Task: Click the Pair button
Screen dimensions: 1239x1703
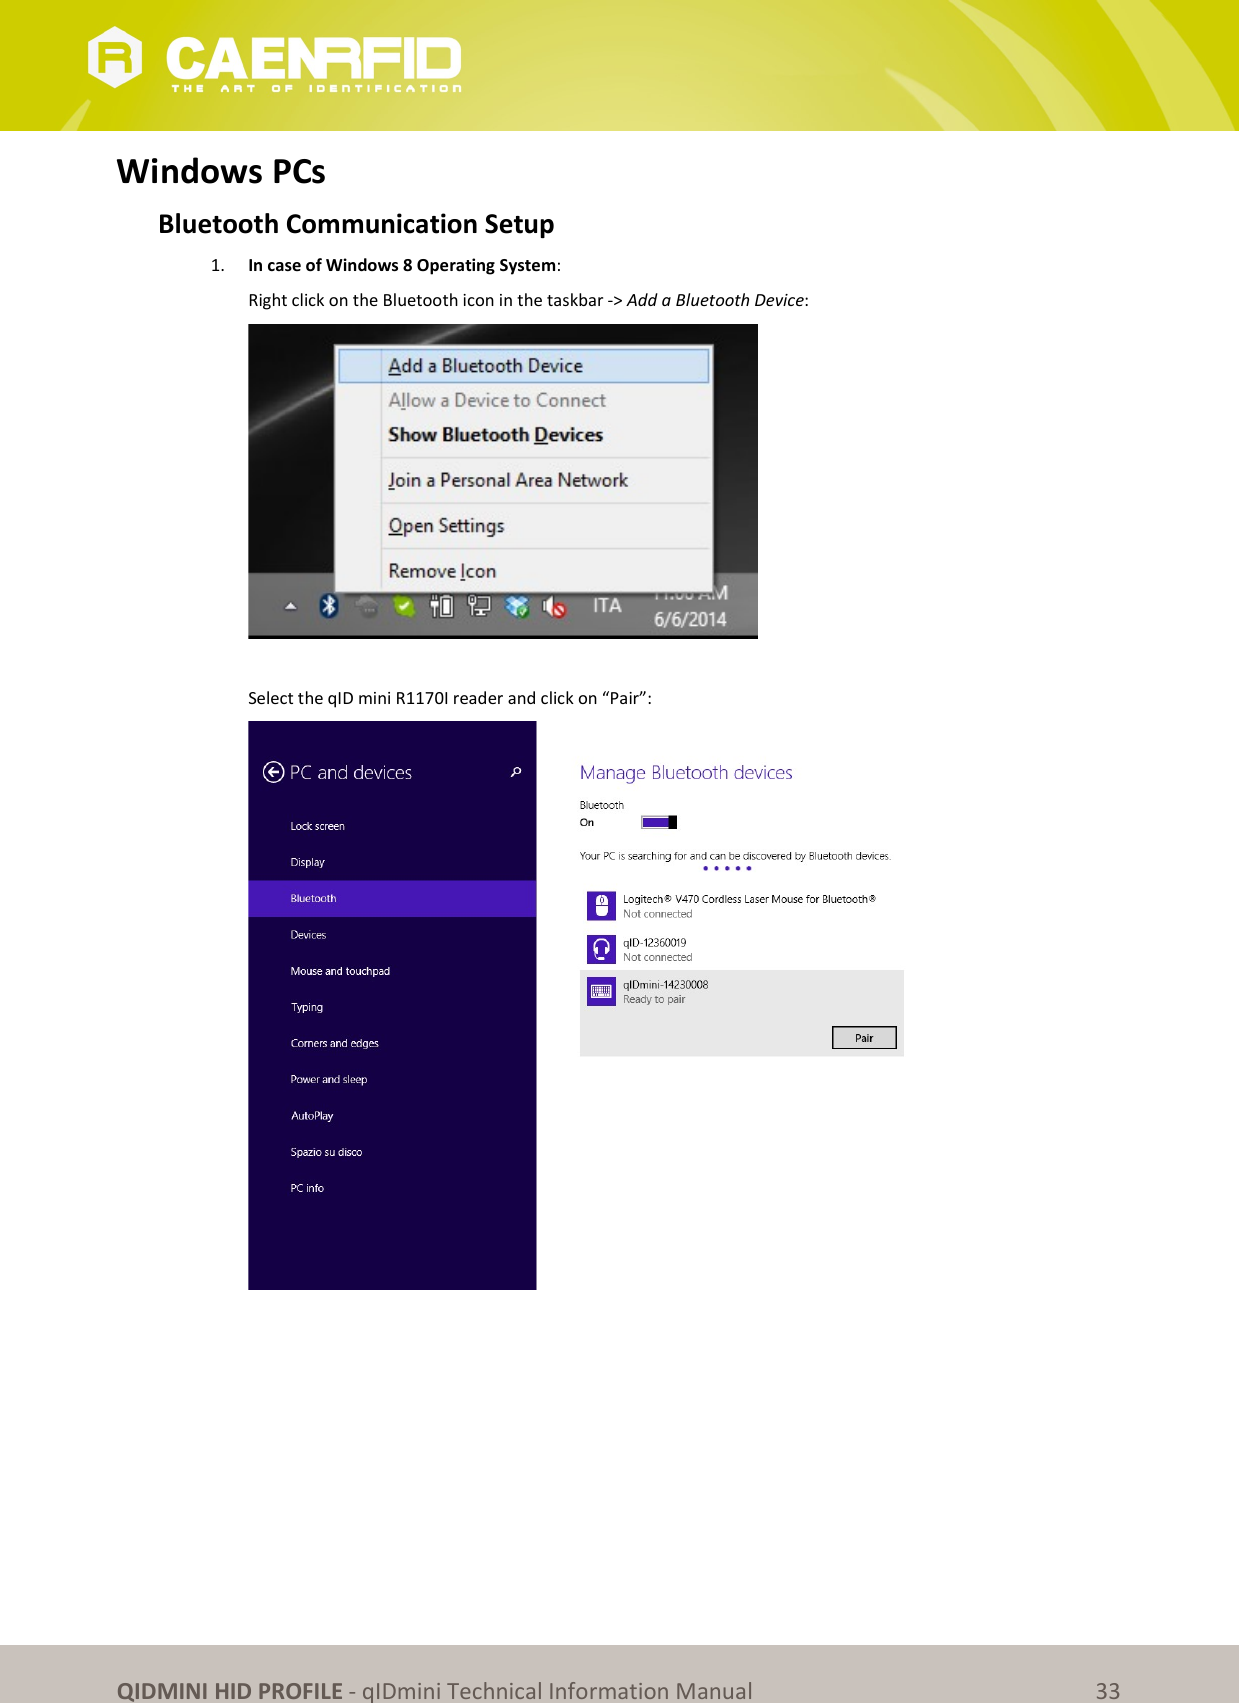Action: 864,1038
